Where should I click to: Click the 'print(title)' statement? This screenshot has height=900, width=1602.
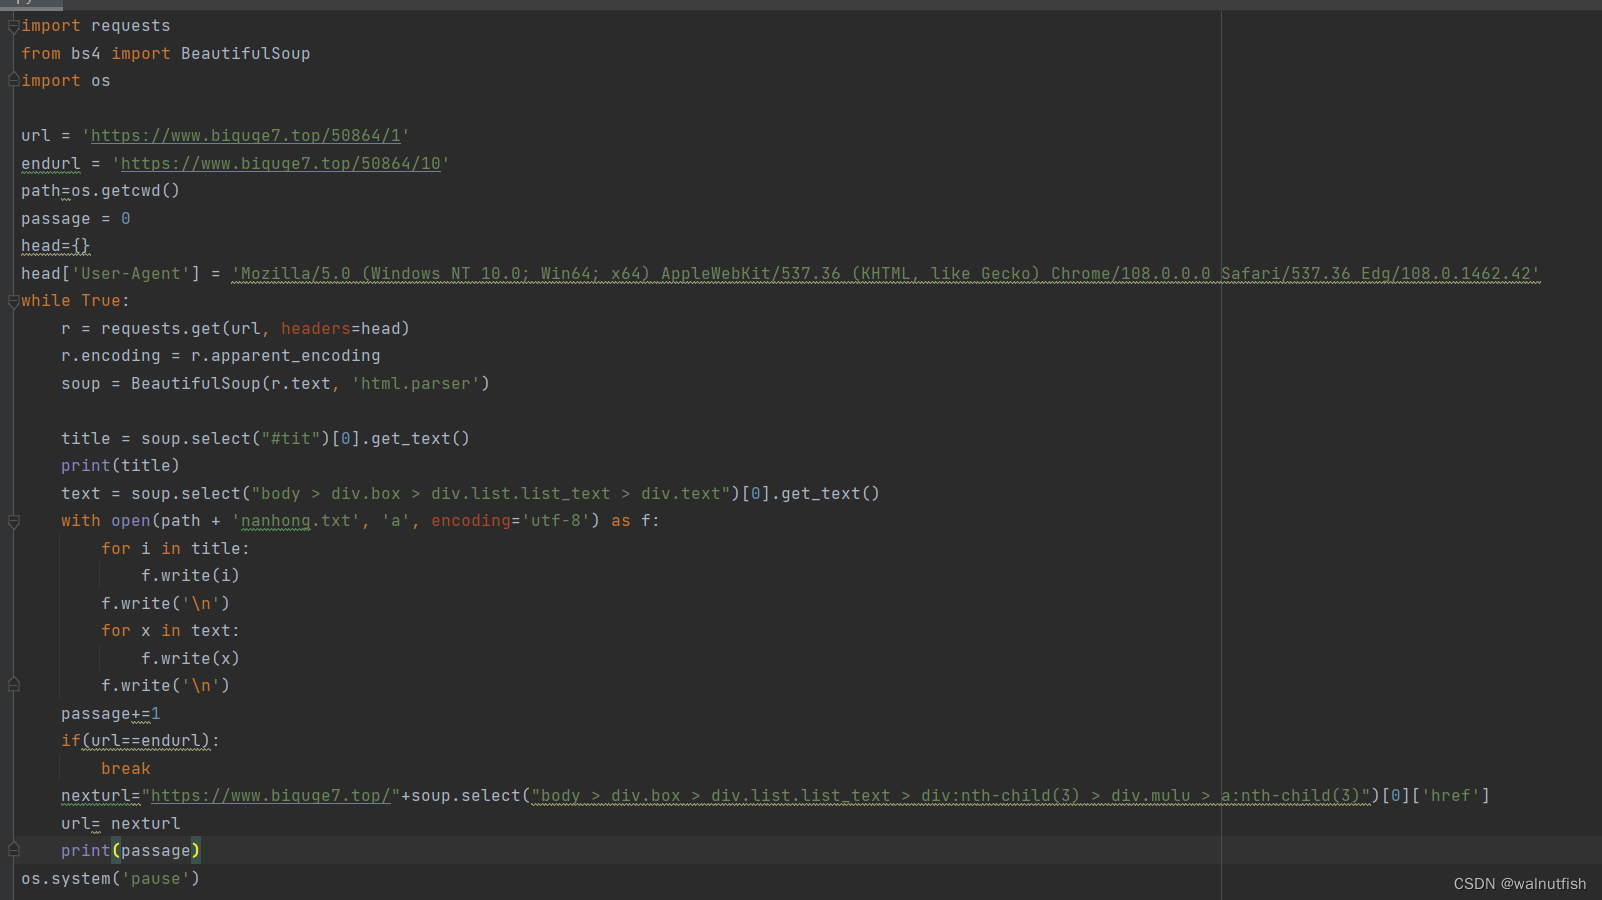tap(120, 466)
